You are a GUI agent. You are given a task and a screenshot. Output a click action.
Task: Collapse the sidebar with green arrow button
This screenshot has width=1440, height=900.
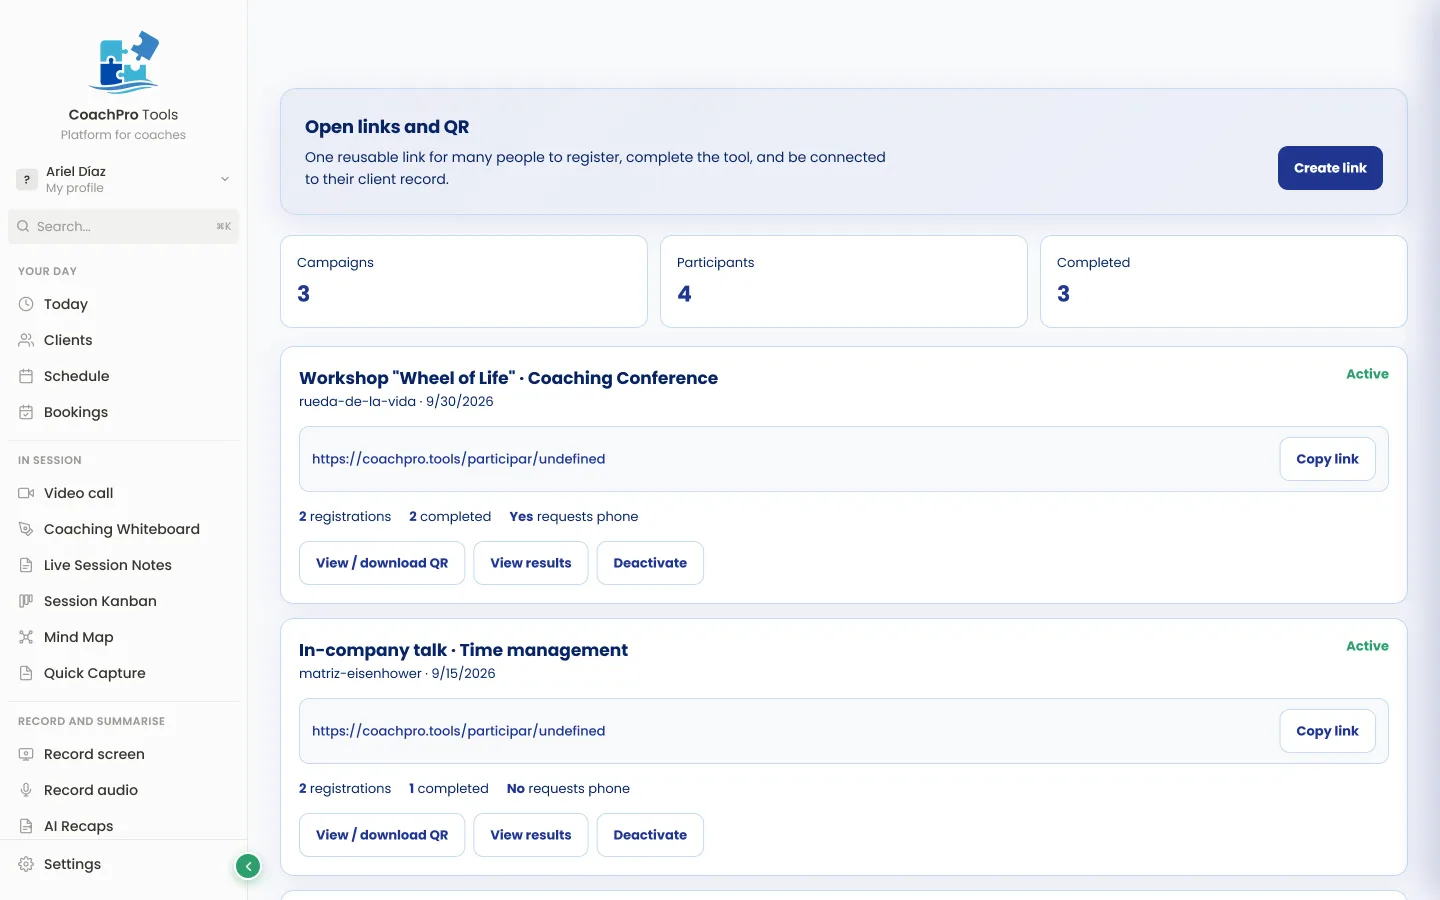point(248,866)
